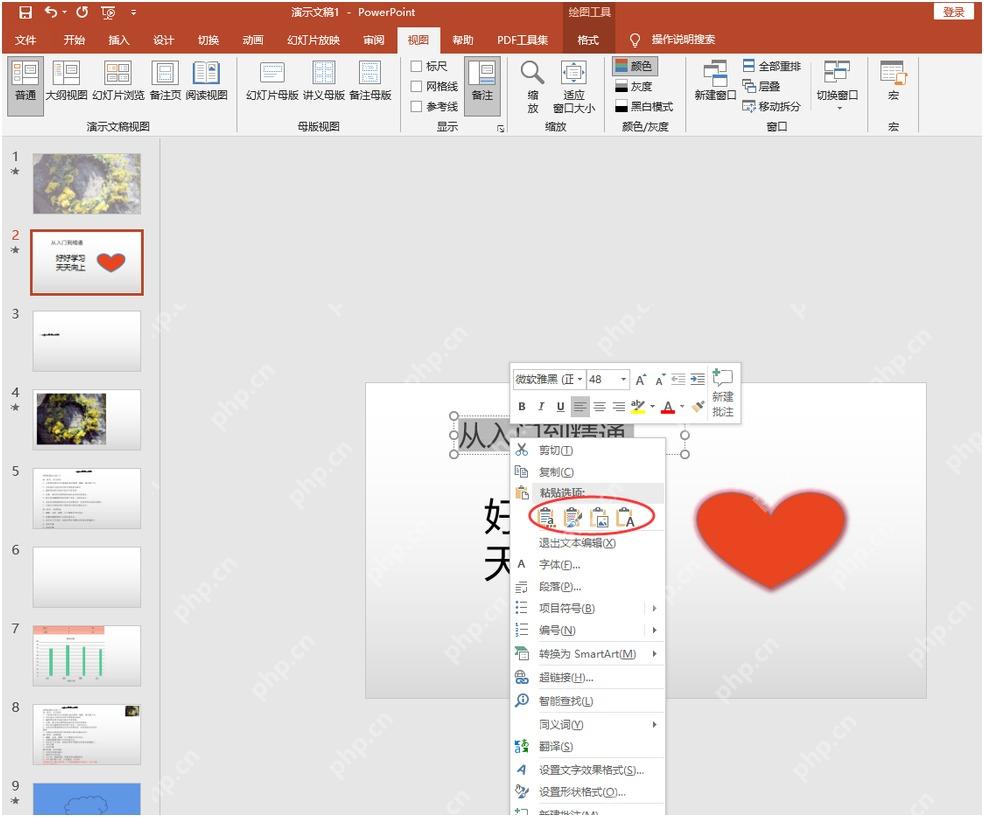The width and height of the screenshot is (984, 817).
Task: Save the presentation with the floppy icon
Action: pos(25,12)
